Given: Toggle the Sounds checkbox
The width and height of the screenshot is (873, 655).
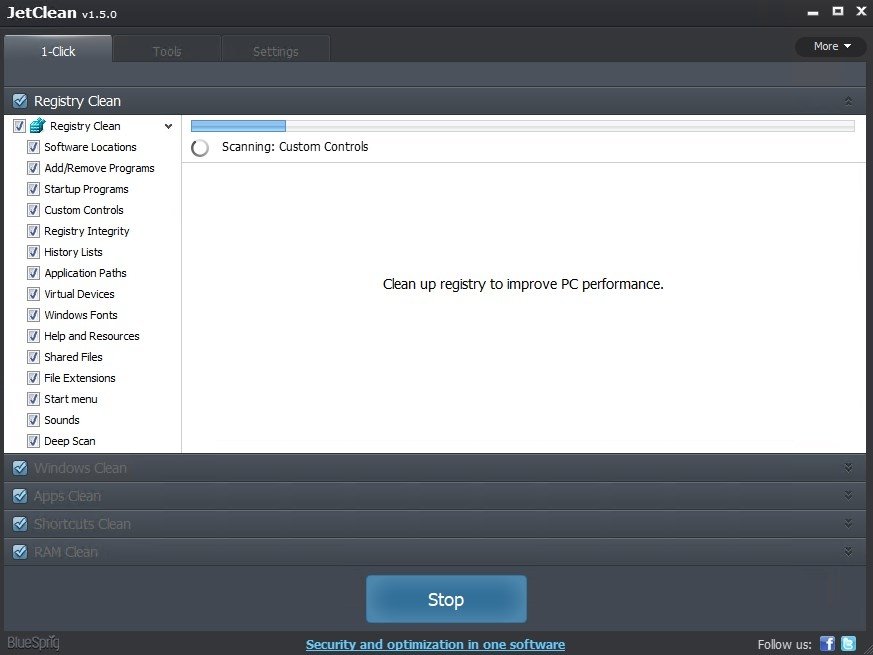Looking at the screenshot, I should tap(33, 420).
